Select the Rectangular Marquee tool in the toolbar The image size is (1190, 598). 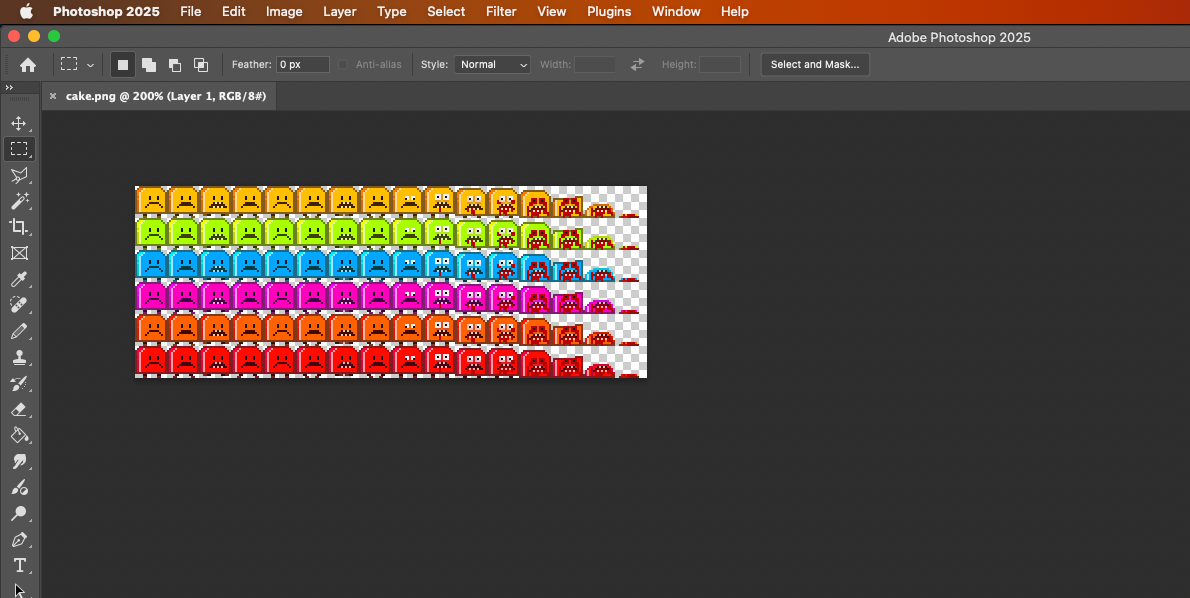point(19,149)
